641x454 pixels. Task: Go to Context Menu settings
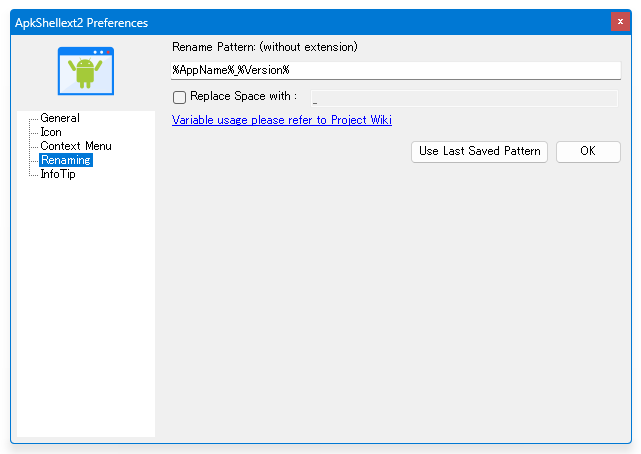pyautogui.click(x=76, y=146)
